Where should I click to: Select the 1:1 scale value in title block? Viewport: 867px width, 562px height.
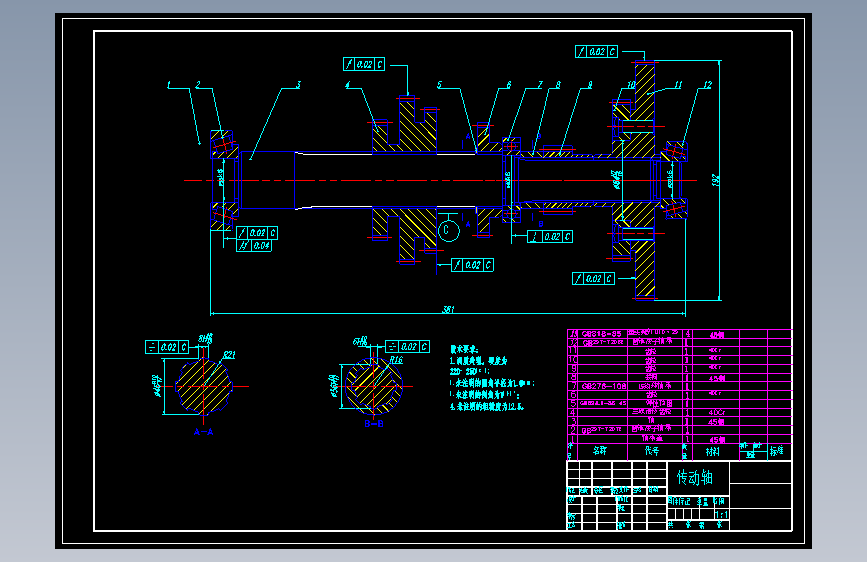tap(721, 514)
